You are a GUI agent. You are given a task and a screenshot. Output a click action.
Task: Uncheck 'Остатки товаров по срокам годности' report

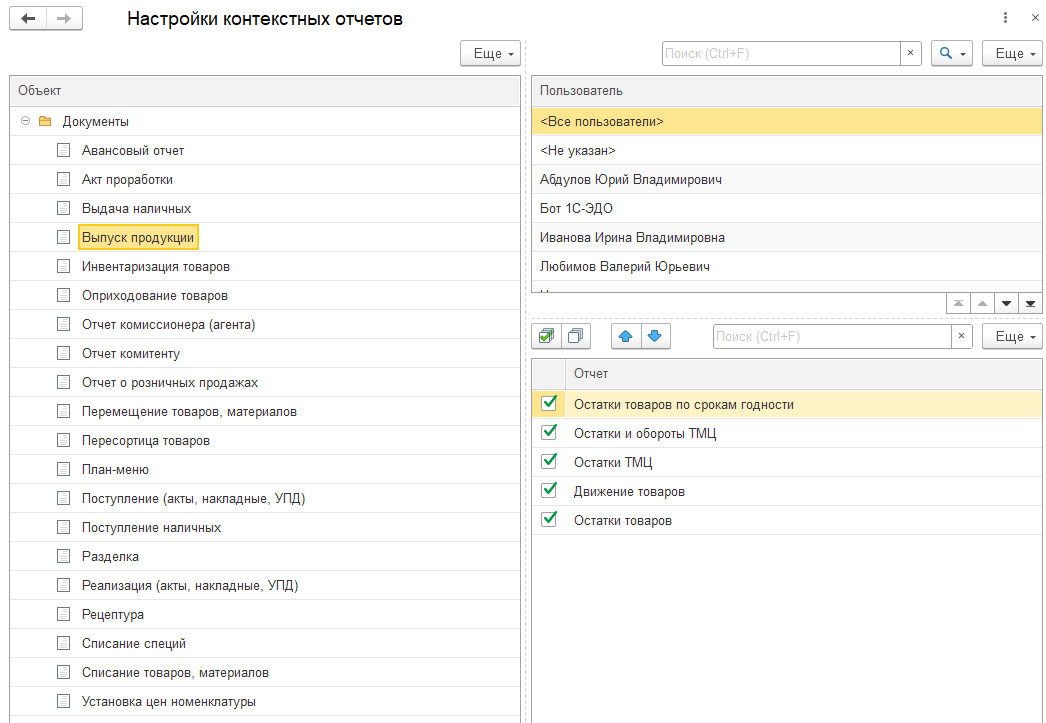pyautogui.click(x=548, y=404)
